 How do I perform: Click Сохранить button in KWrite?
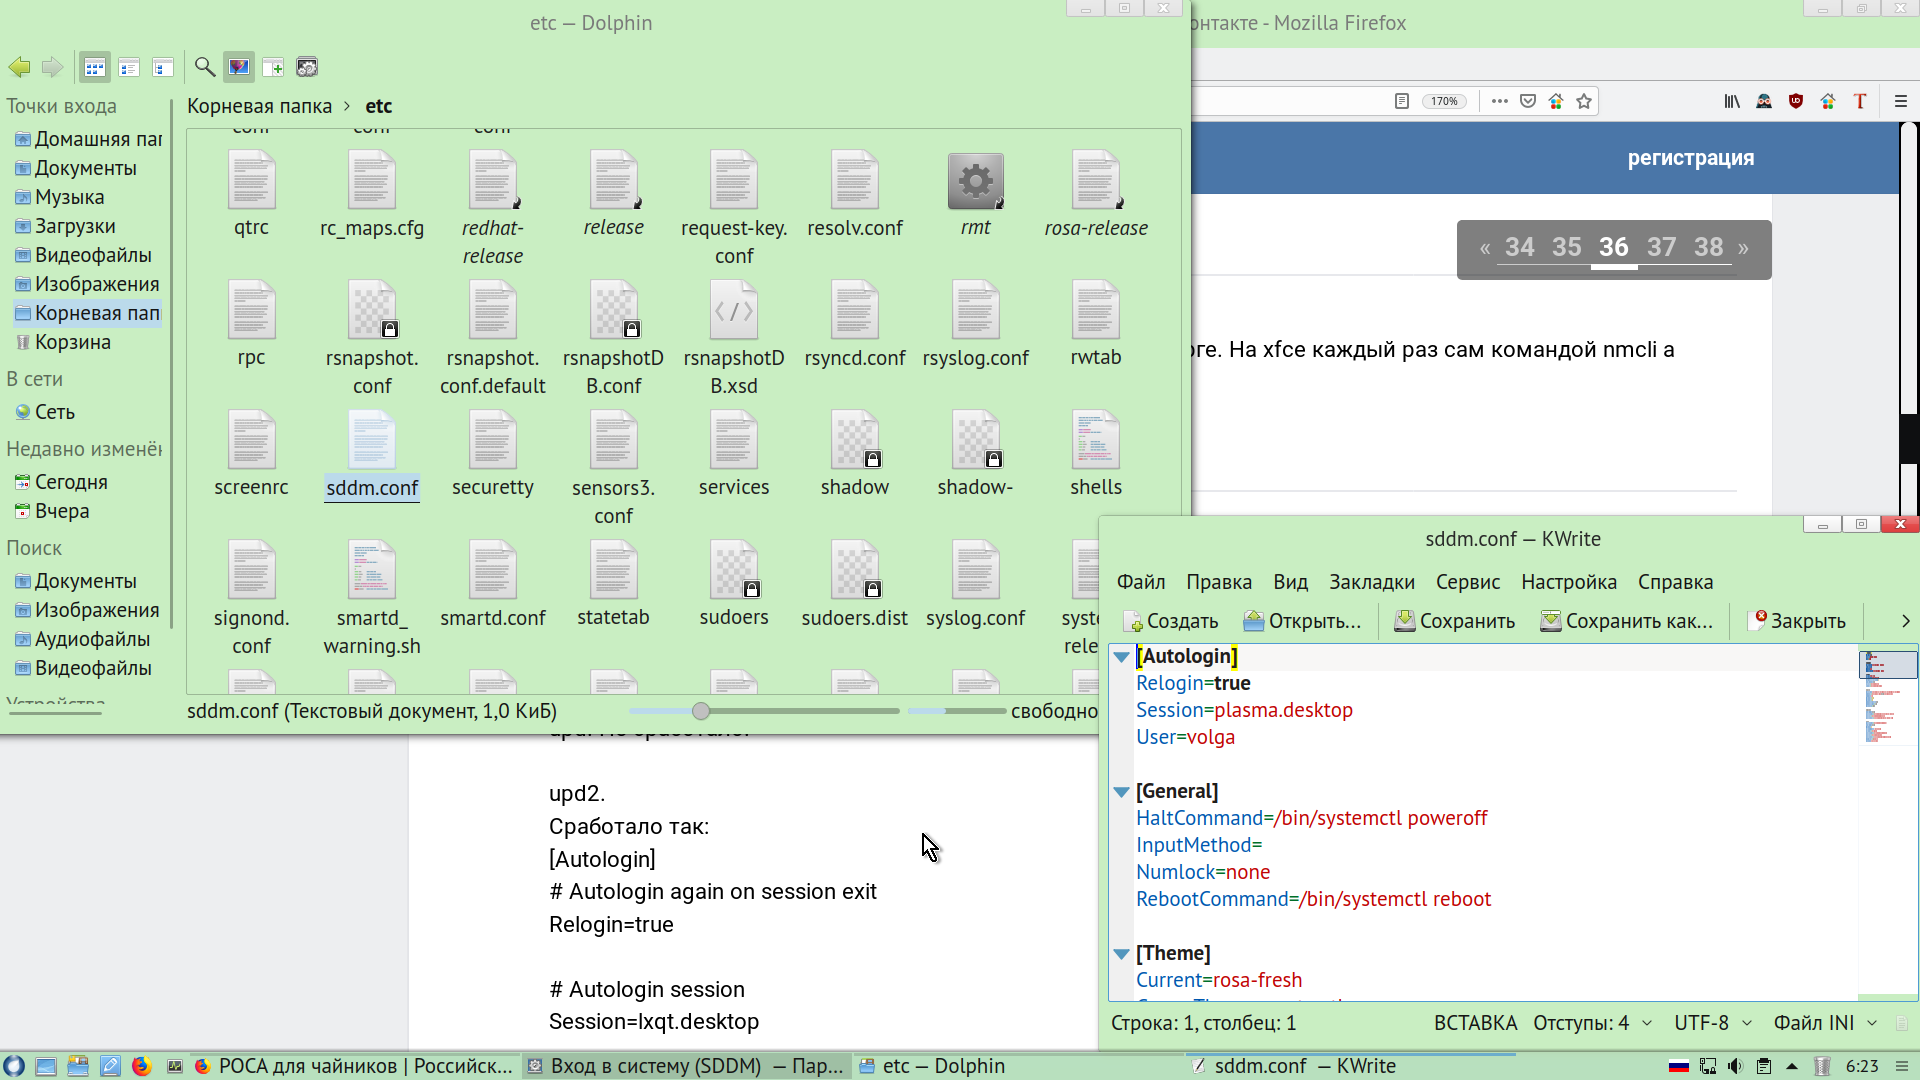[1455, 621]
